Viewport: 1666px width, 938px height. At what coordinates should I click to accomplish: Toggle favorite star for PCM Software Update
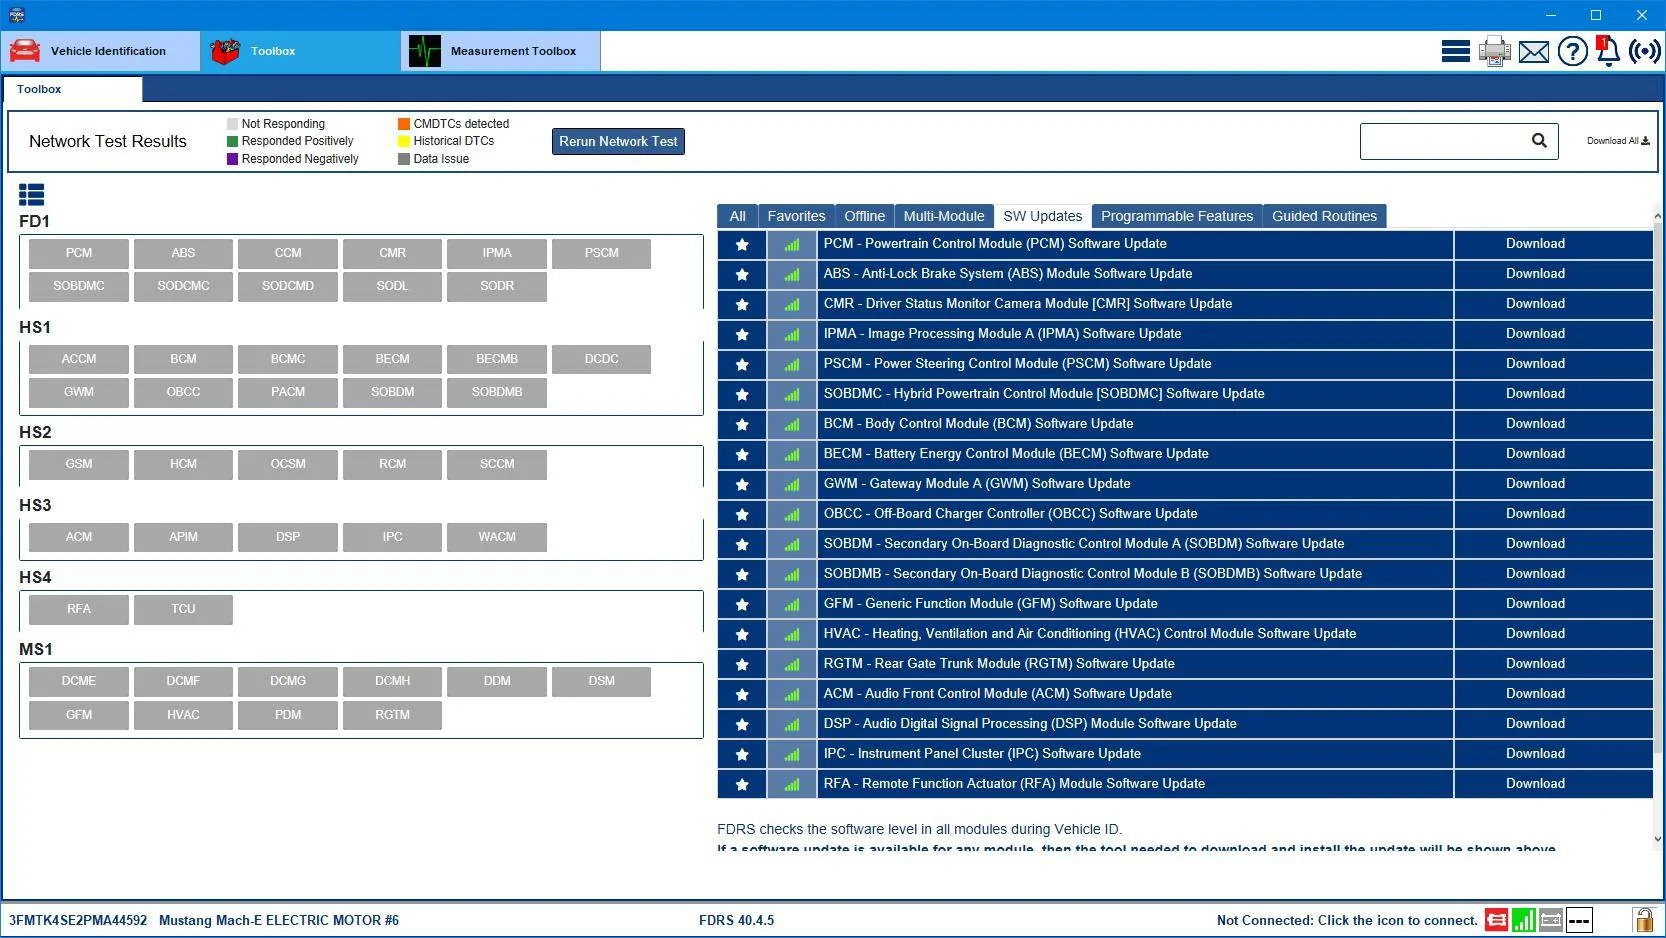coord(742,244)
